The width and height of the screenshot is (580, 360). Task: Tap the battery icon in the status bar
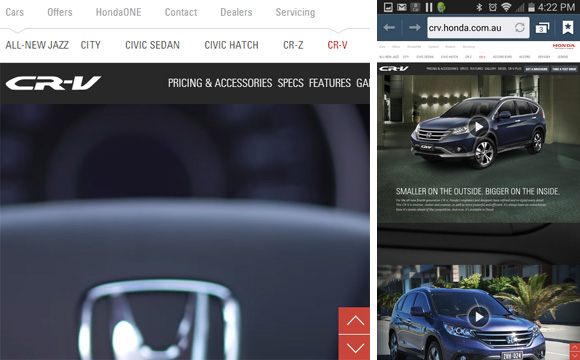tap(532, 7)
